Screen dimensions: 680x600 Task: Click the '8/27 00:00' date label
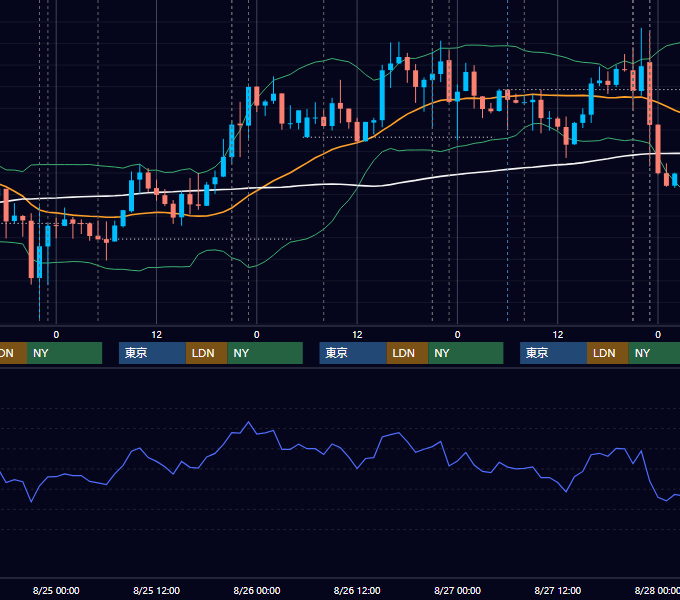point(458,590)
